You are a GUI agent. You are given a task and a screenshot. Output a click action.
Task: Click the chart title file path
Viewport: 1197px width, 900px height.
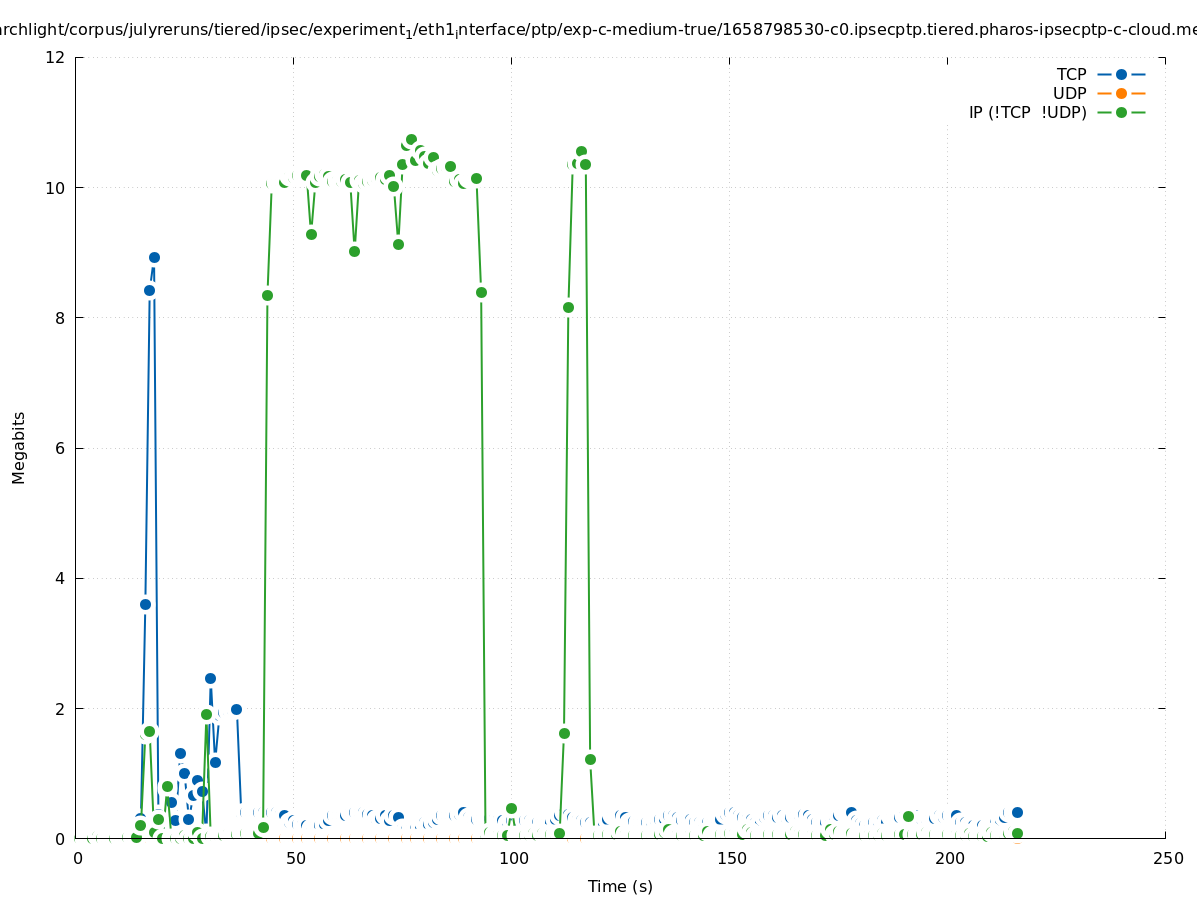click(598, 29)
